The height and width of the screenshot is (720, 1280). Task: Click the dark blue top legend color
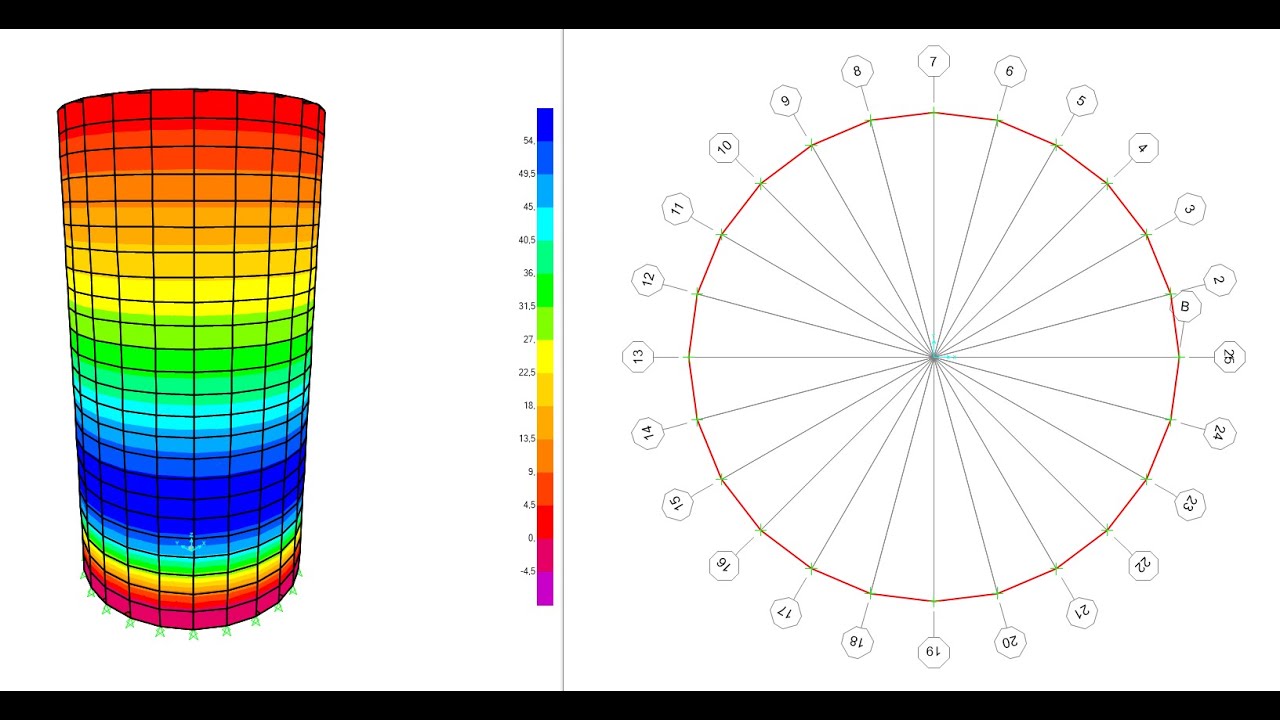click(x=545, y=124)
